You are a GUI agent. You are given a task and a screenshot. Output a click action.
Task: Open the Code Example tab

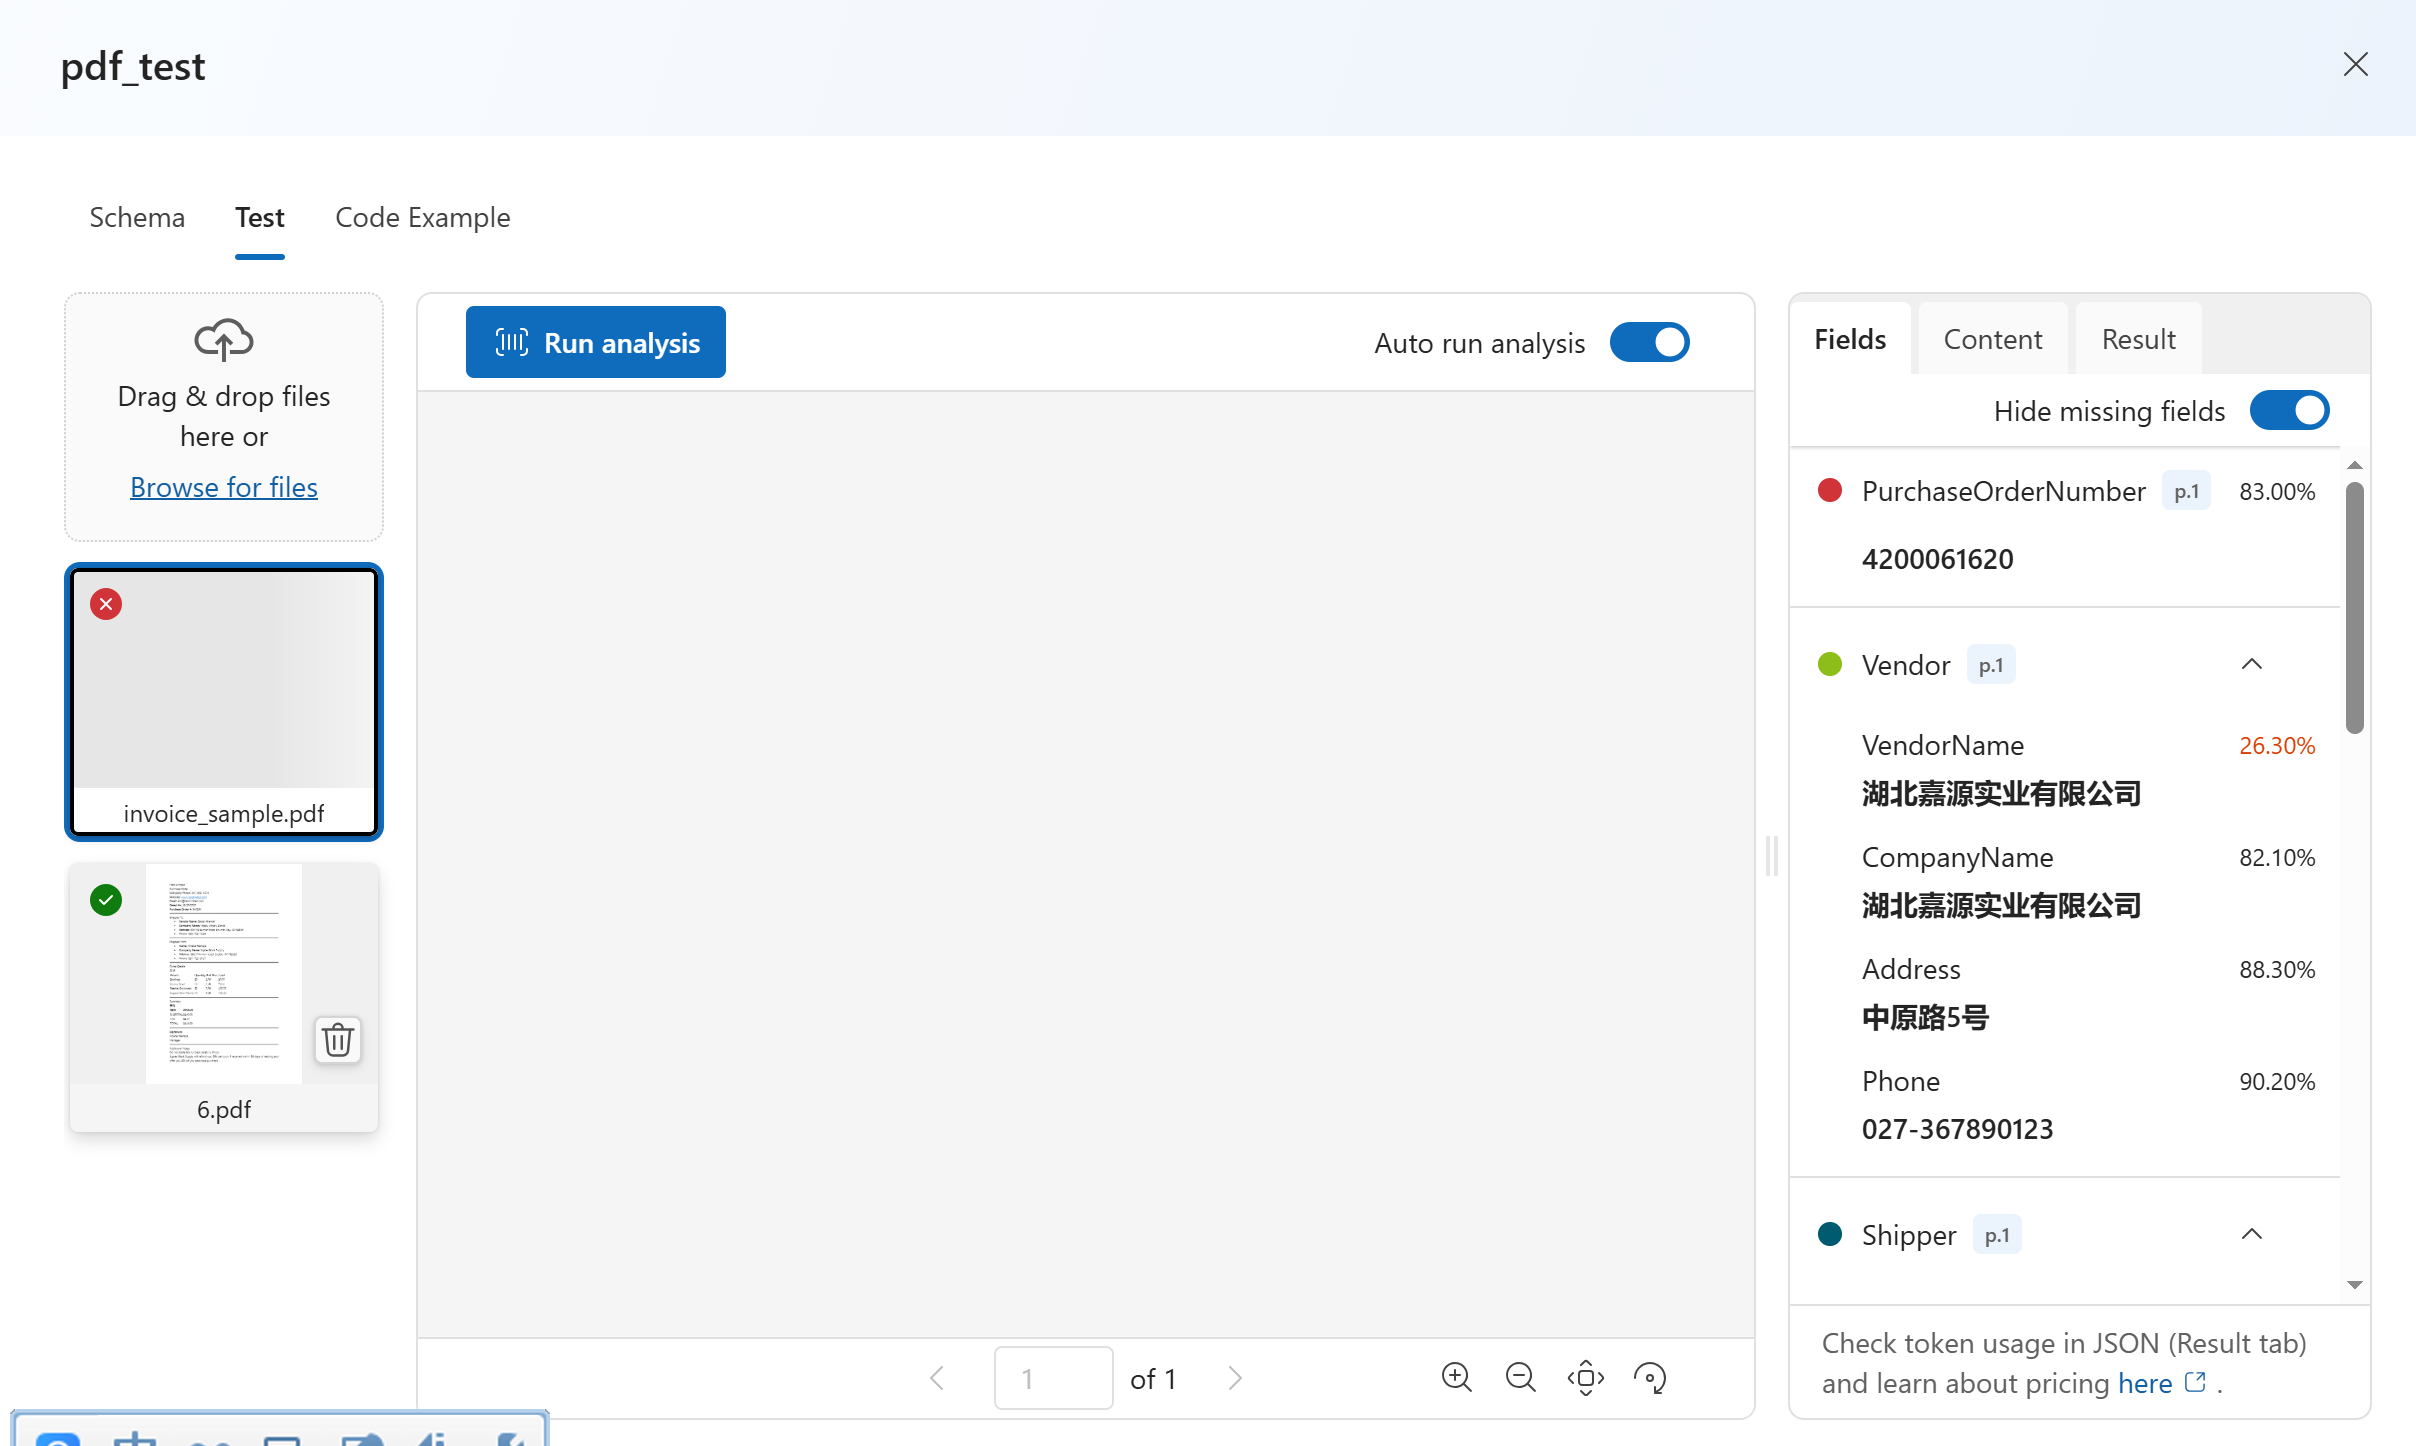422,217
